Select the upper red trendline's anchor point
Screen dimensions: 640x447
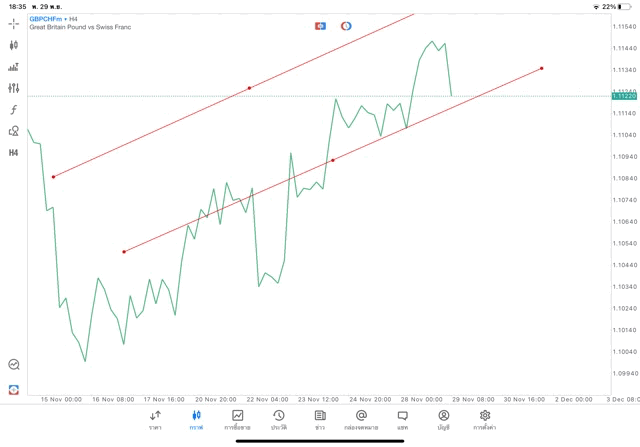click(249, 88)
